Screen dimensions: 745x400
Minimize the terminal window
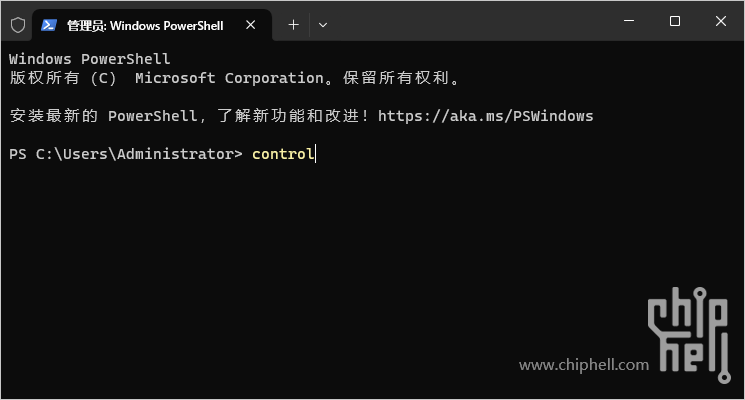pyautogui.click(x=629, y=21)
